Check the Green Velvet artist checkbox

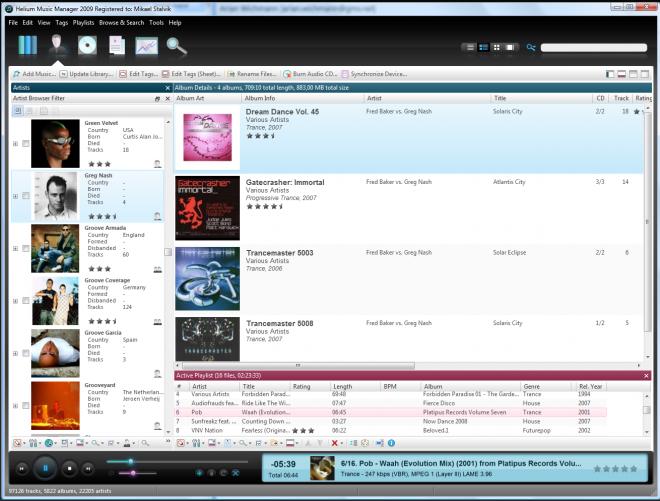[x=26, y=144]
